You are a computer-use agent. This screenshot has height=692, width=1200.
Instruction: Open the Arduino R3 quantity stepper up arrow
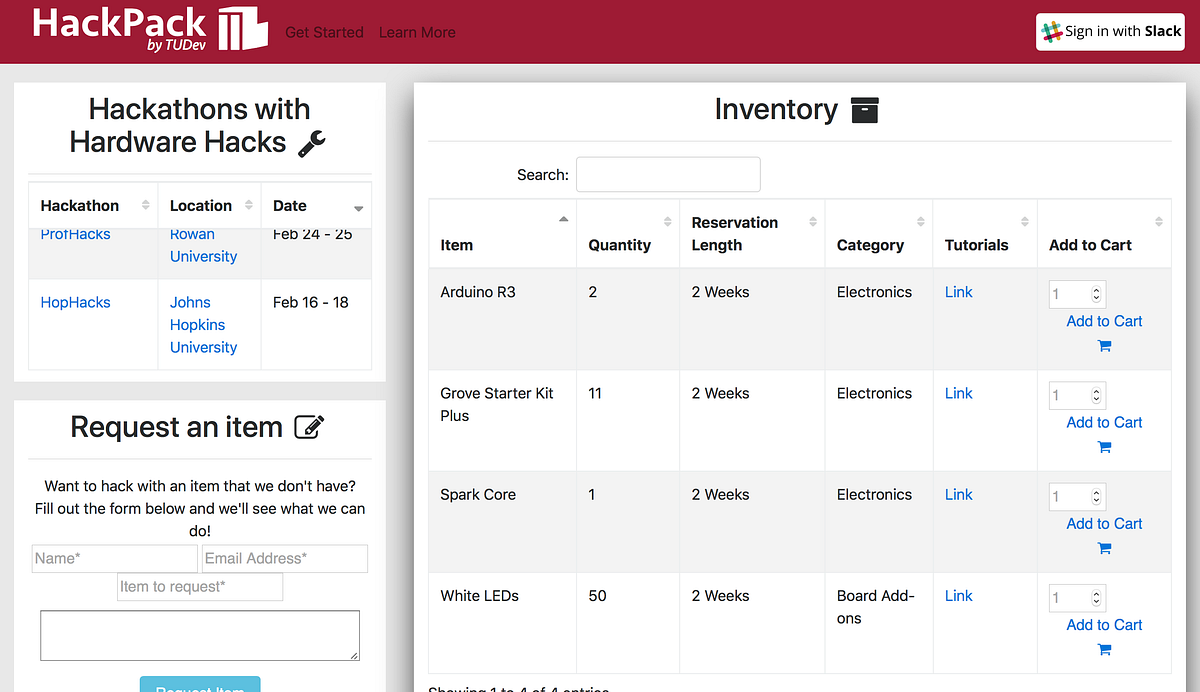[x=1097, y=288]
